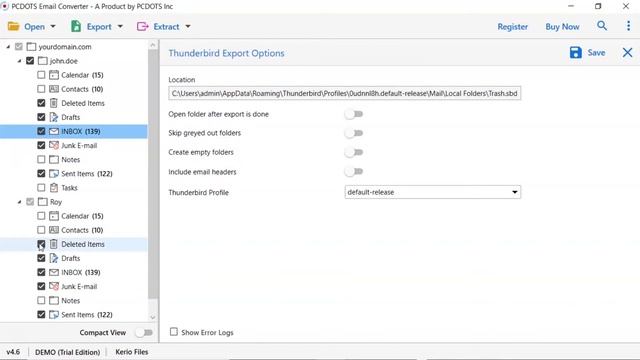Image resolution: width=640 pixels, height=360 pixels.
Task: Click Roy Notes folder icon
Action: tap(54, 300)
